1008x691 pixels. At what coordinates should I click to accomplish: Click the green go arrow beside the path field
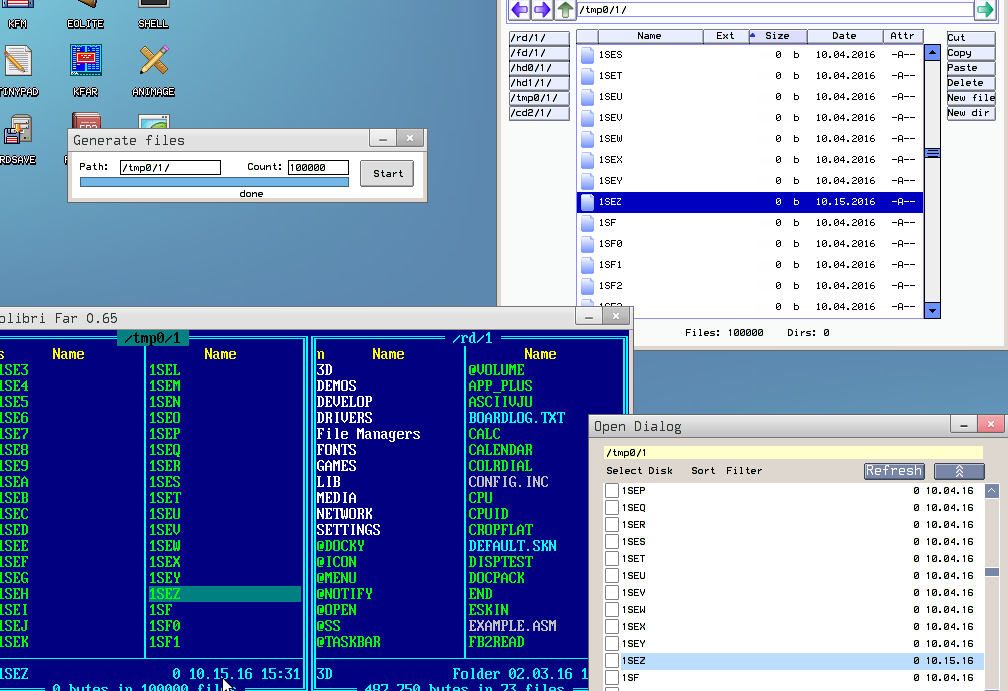(x=985, y=10)
